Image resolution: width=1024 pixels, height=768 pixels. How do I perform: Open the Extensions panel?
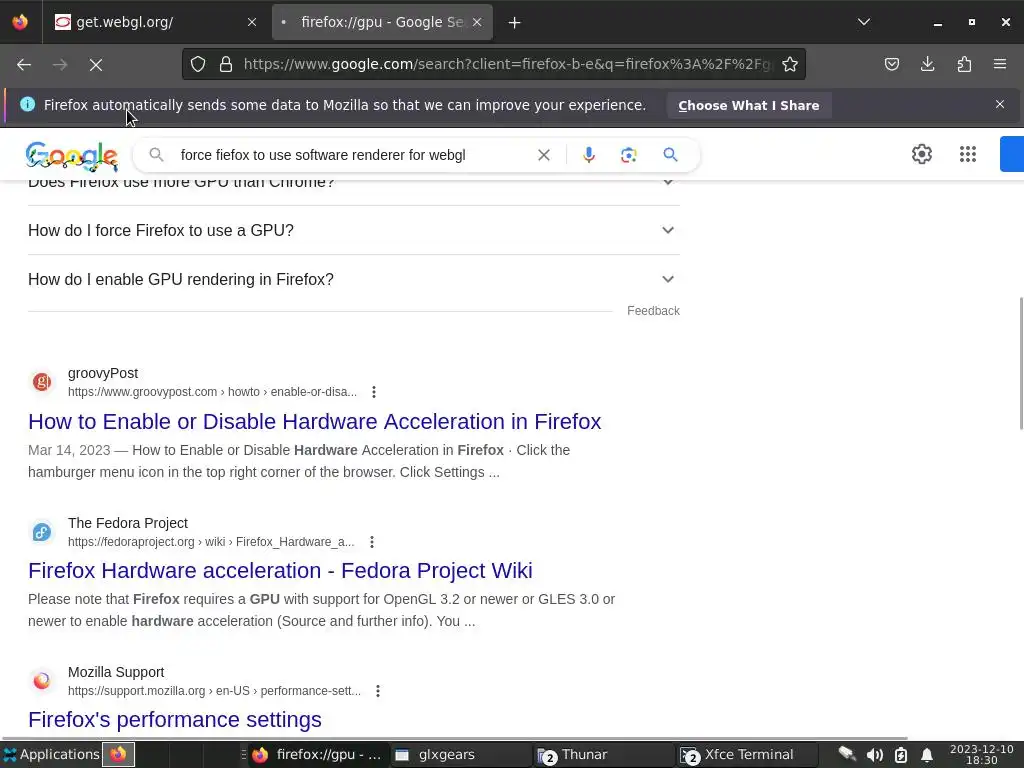pos(964,64)
